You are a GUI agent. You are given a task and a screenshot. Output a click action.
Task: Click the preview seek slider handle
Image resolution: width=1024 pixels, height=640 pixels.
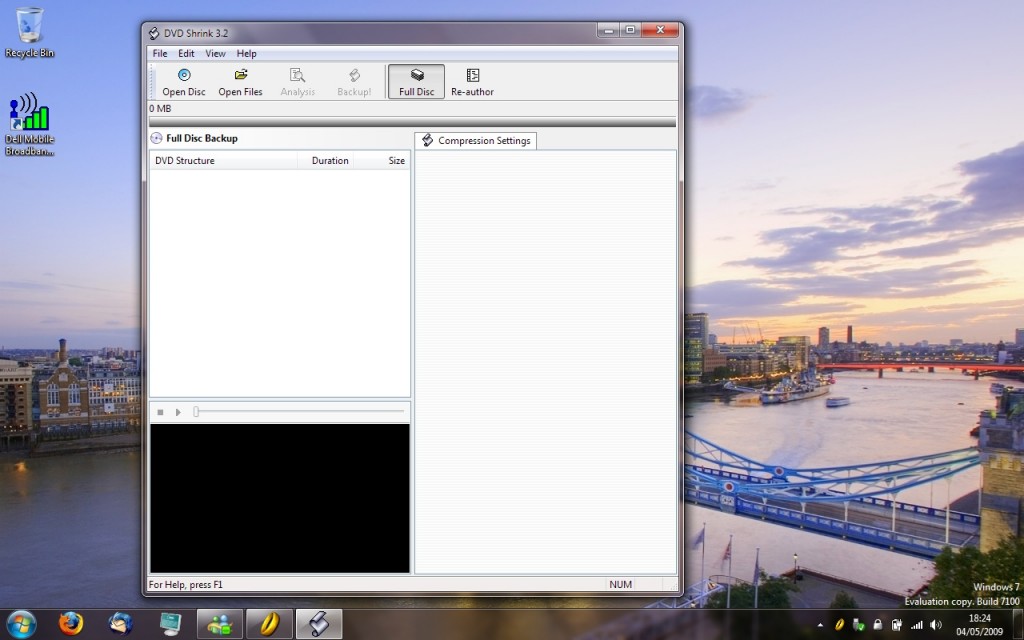tap(195, 411)
